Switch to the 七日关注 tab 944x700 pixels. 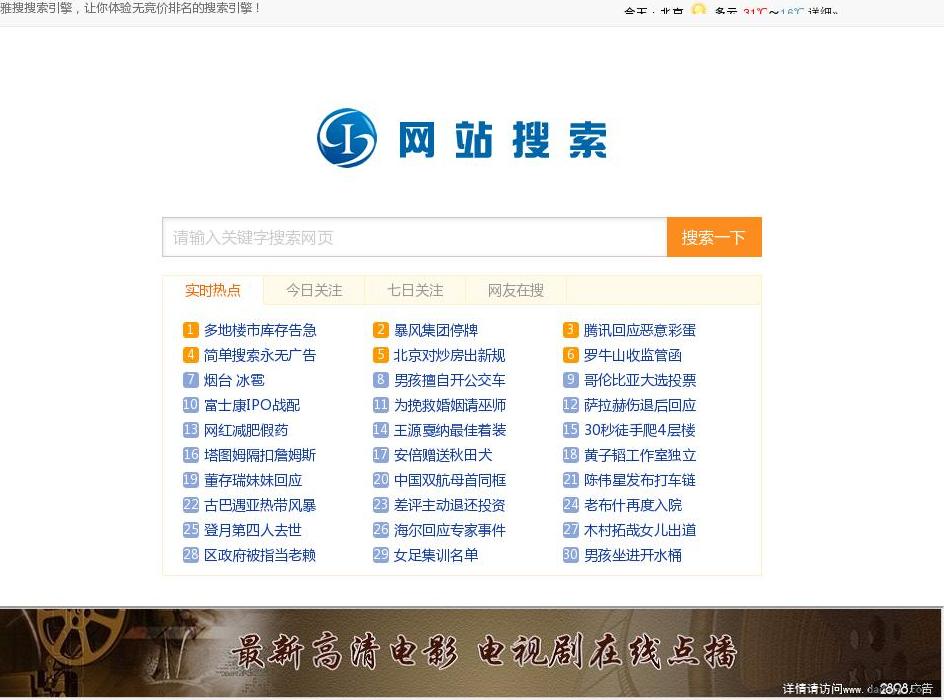(415, 290)
